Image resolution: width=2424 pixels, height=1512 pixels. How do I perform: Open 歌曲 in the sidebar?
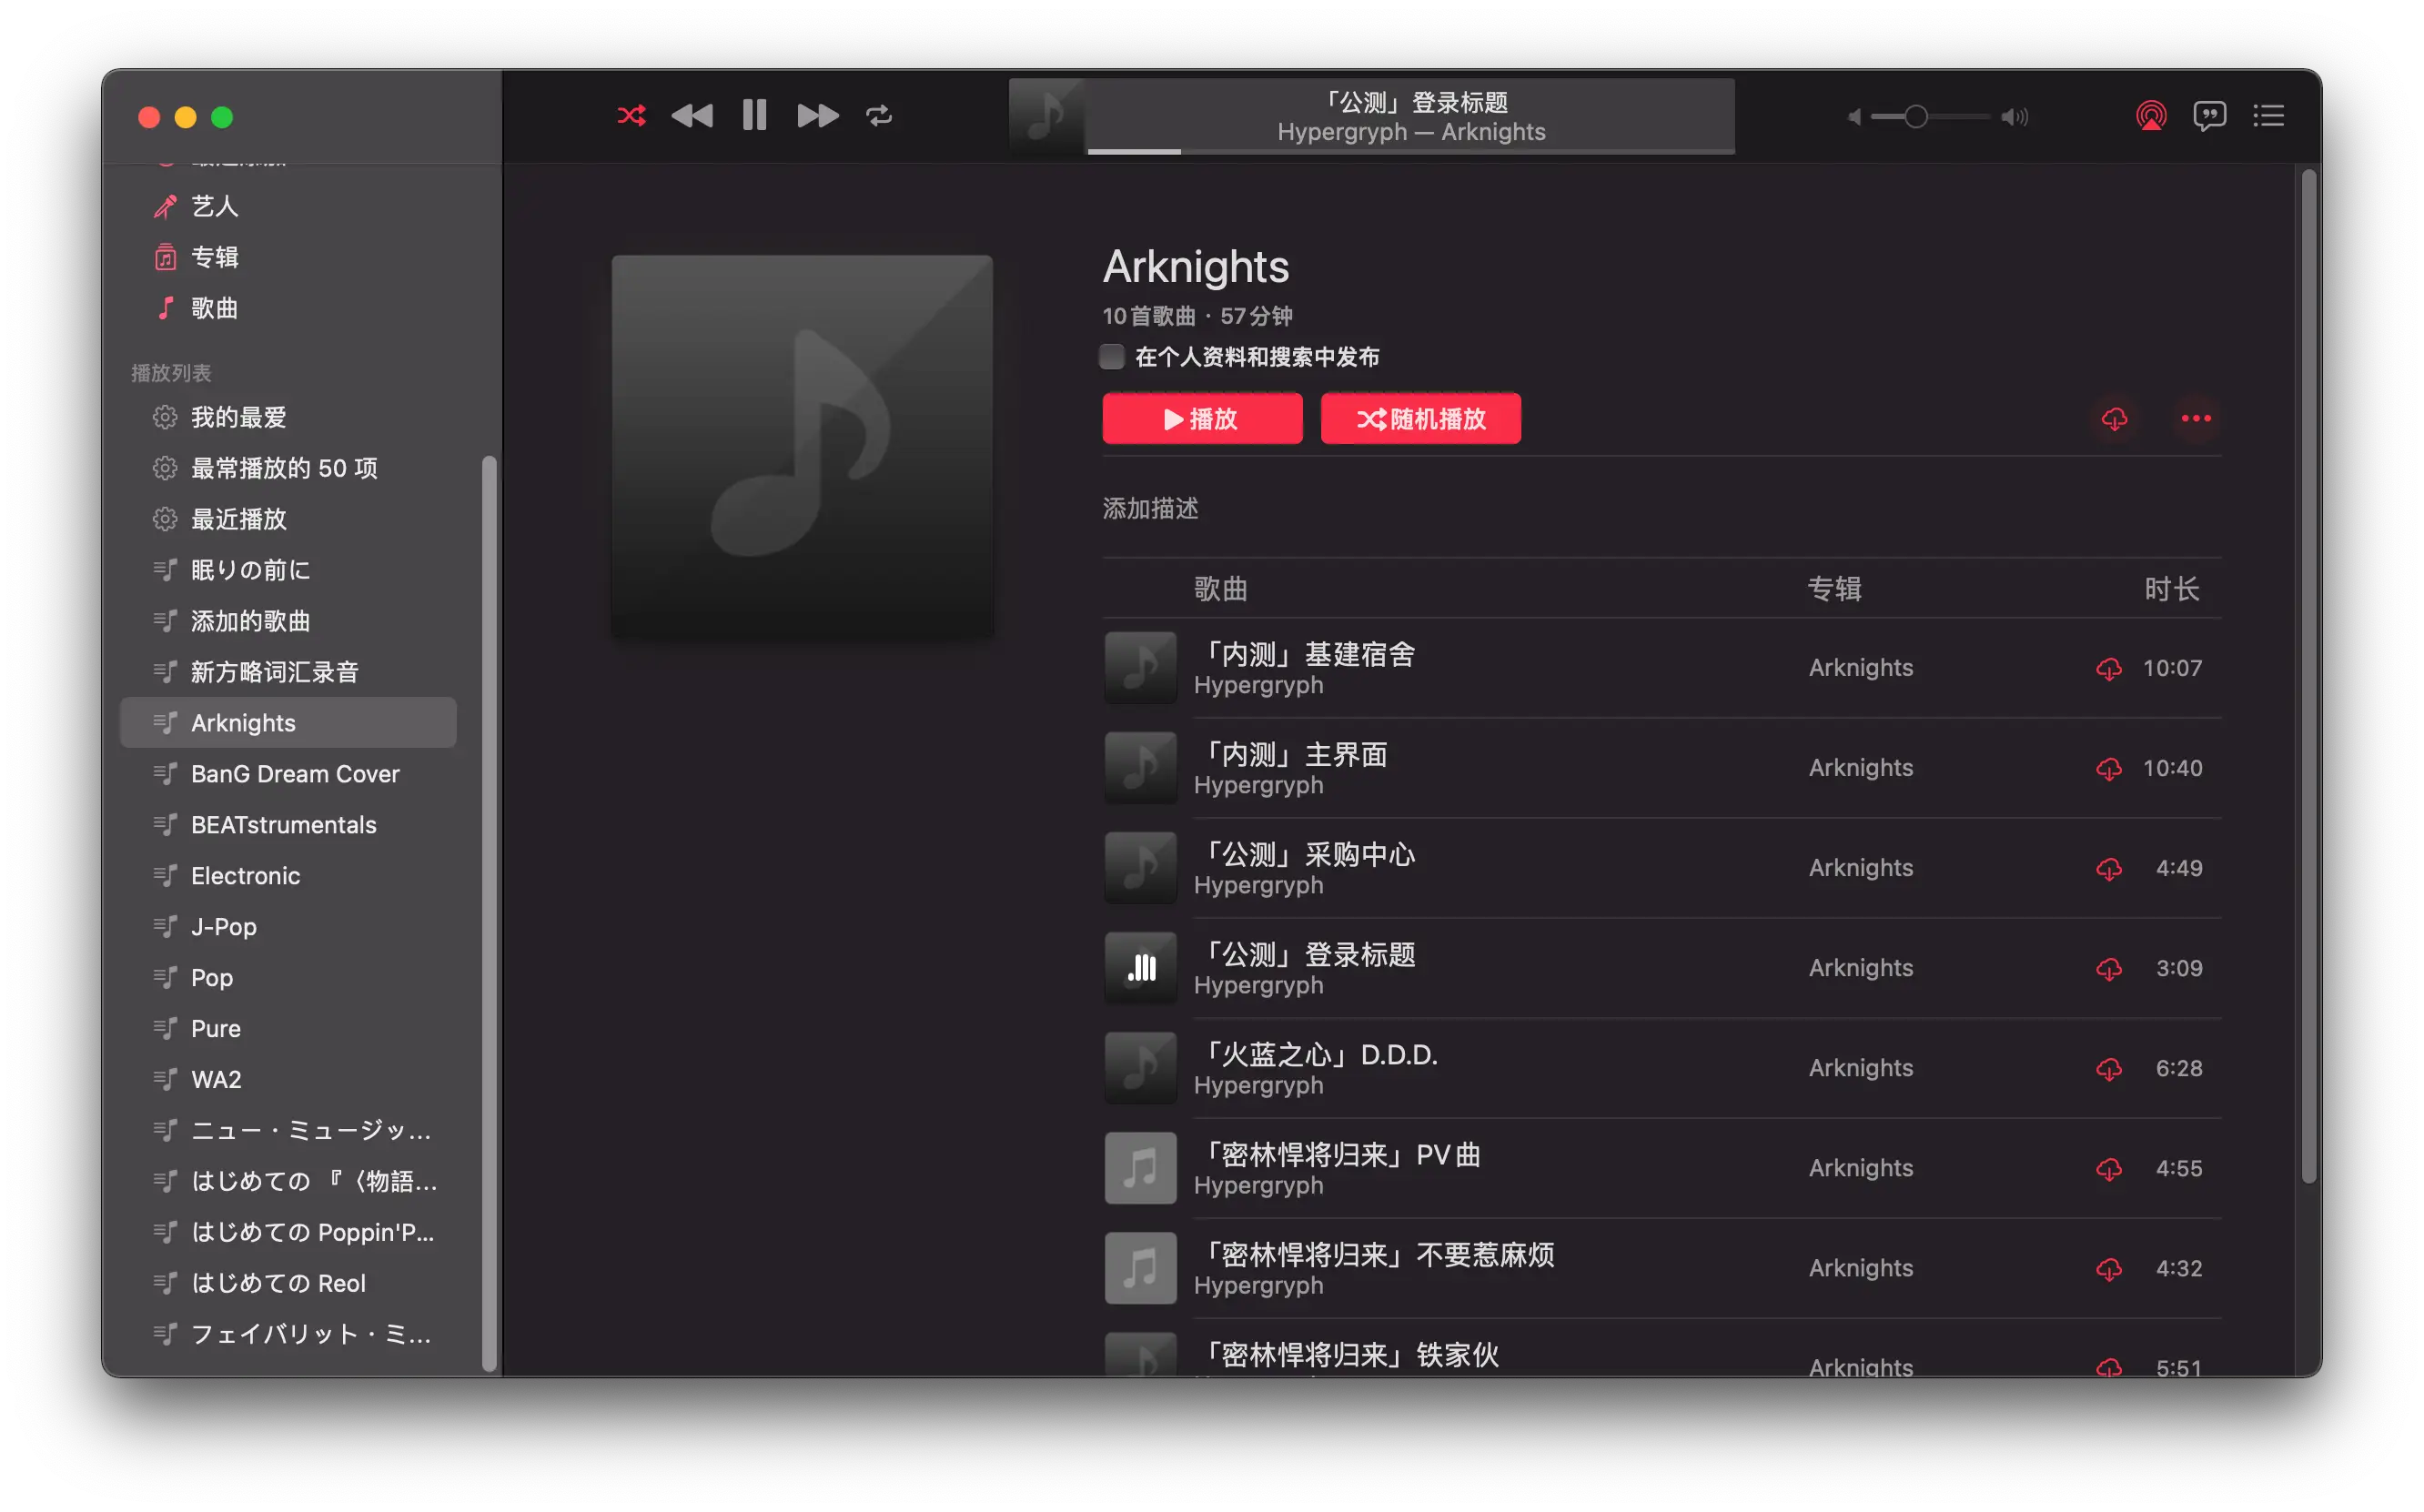click(288, 308)
